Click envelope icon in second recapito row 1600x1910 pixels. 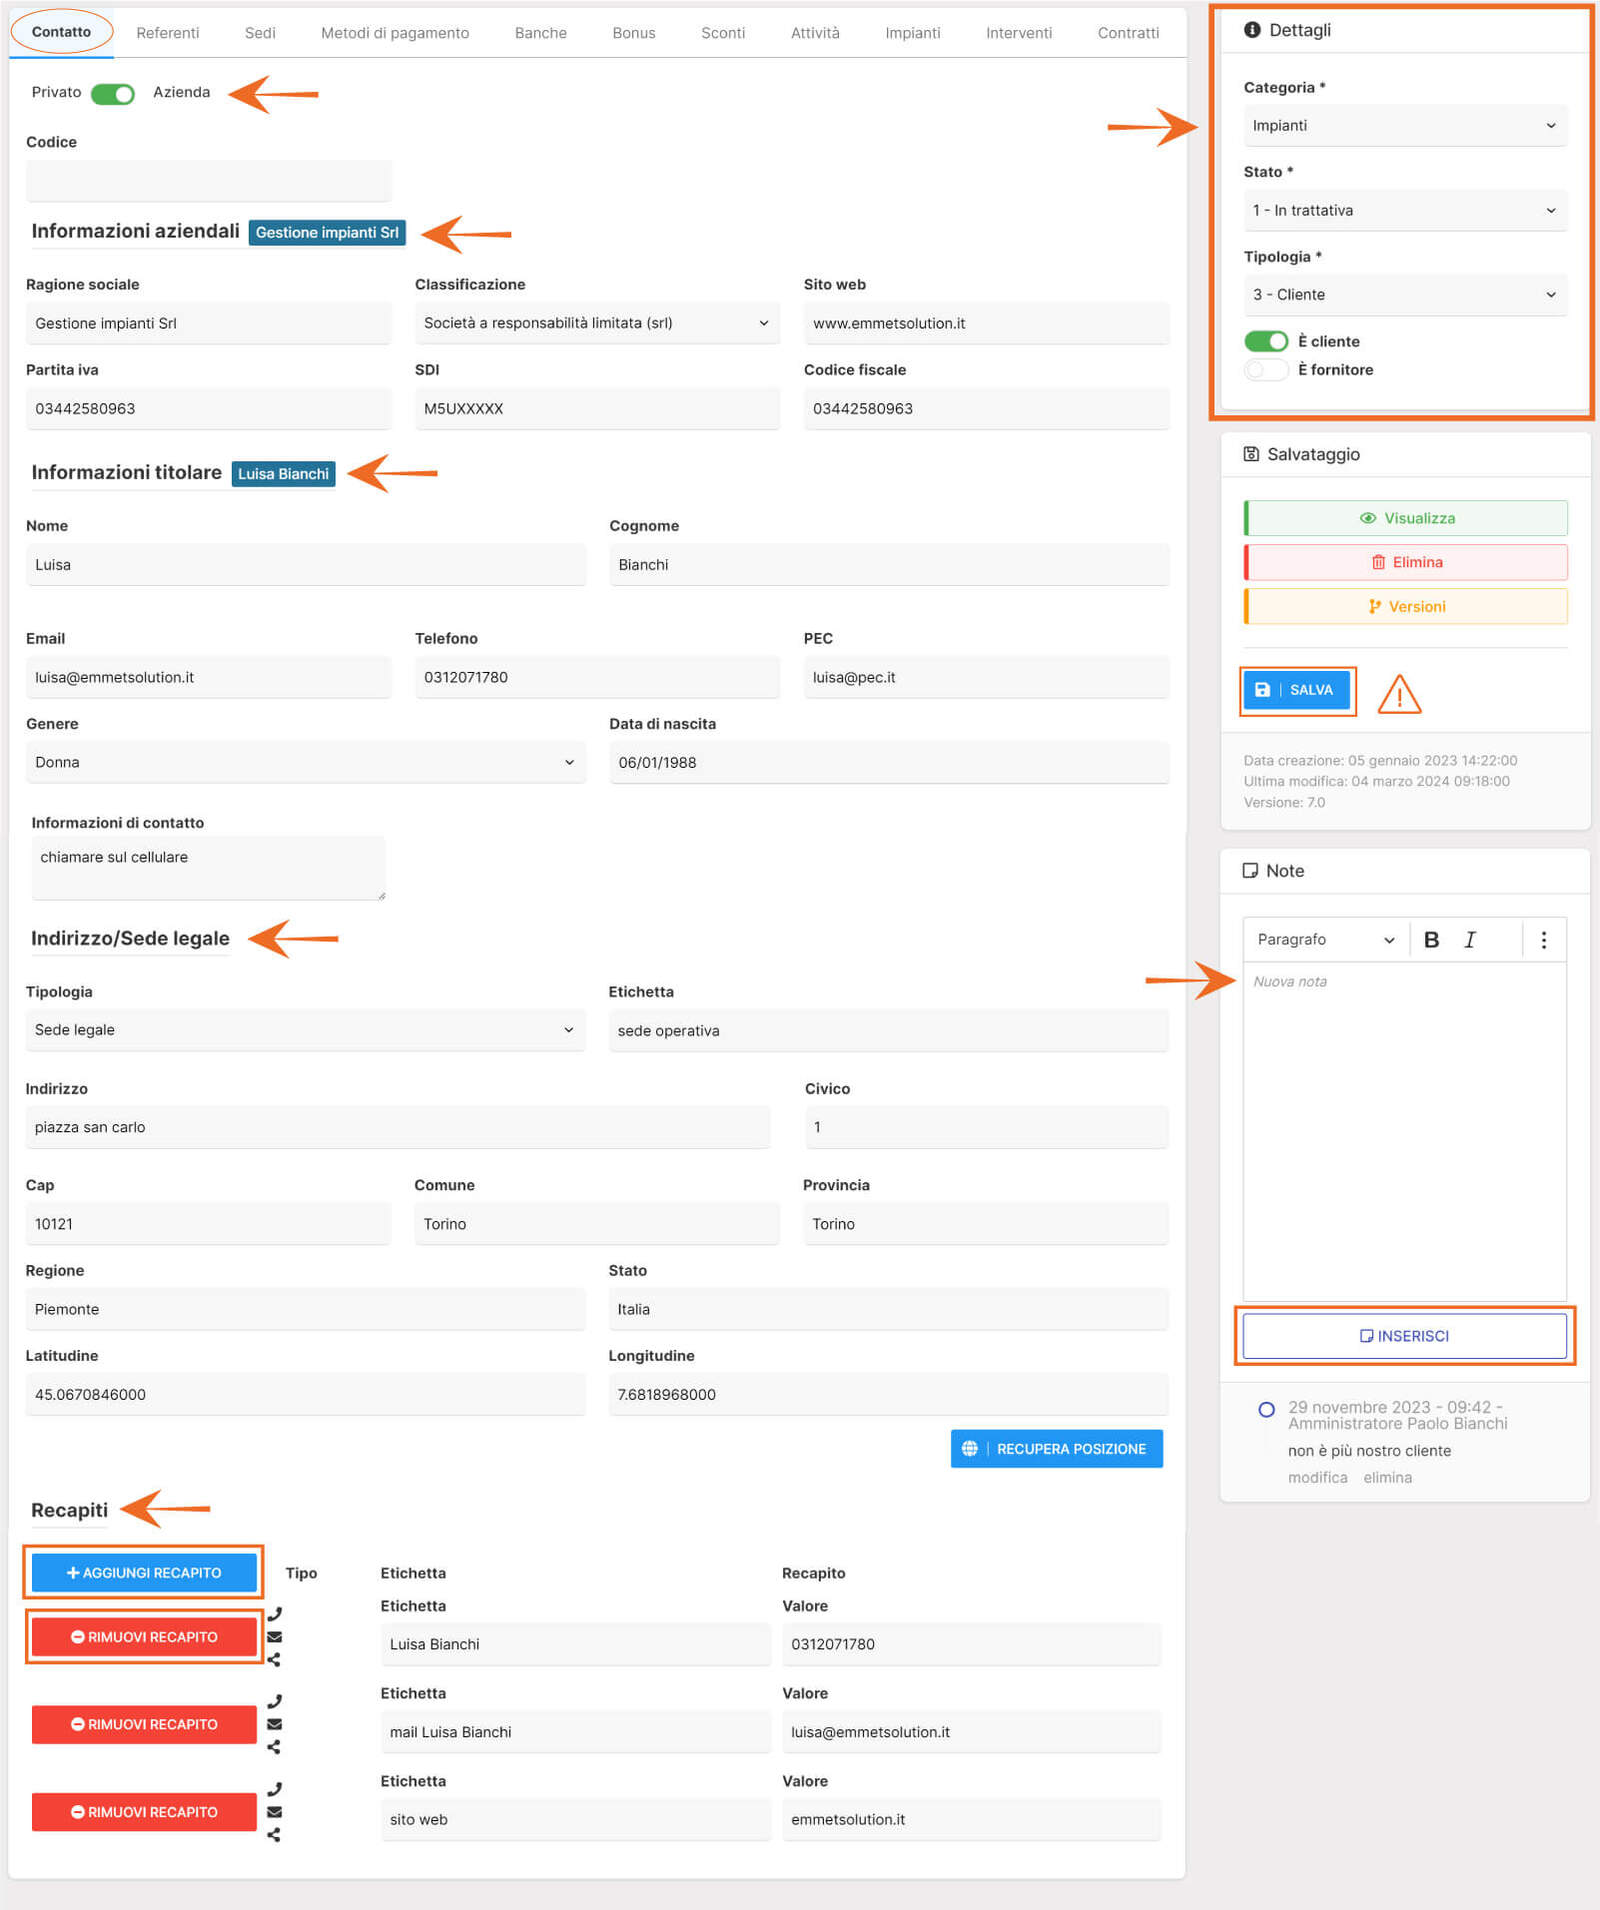point(275,1724)
